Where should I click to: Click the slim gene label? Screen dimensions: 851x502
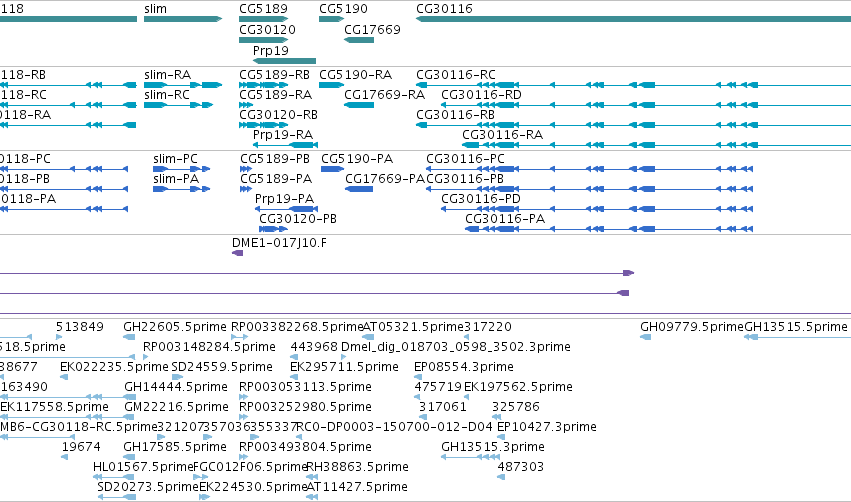click(155, 9)
